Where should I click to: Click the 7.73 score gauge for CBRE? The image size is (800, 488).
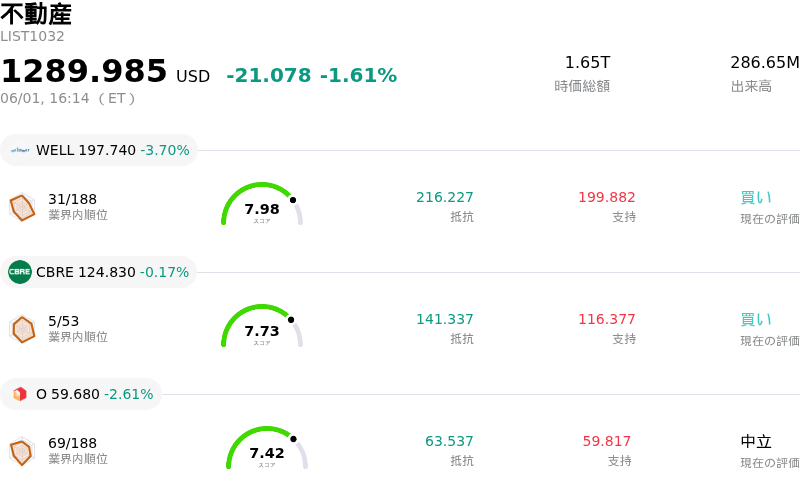pyautogui.click(x=262, y=326)
